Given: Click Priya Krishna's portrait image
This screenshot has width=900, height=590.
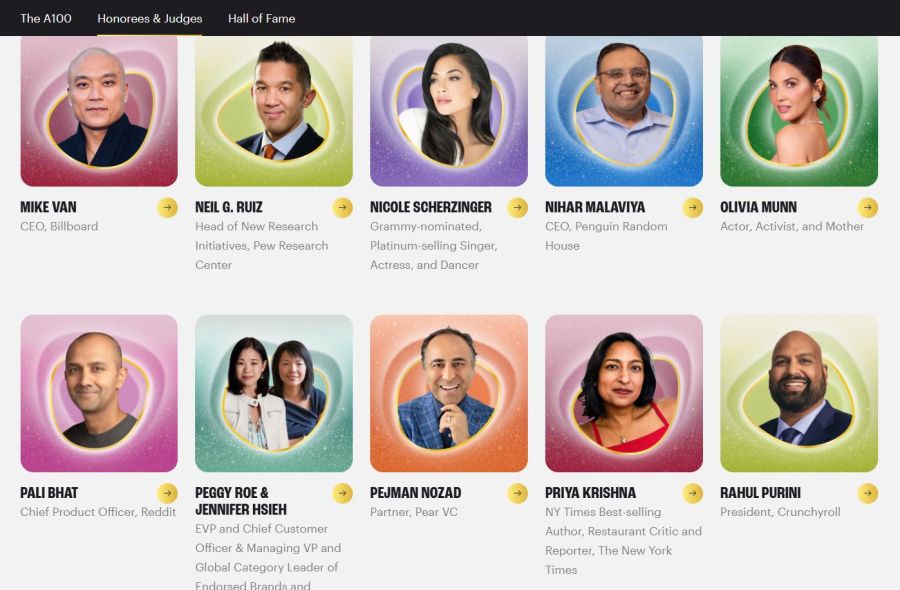Looking at the screenshot, I should coord(624,393).
